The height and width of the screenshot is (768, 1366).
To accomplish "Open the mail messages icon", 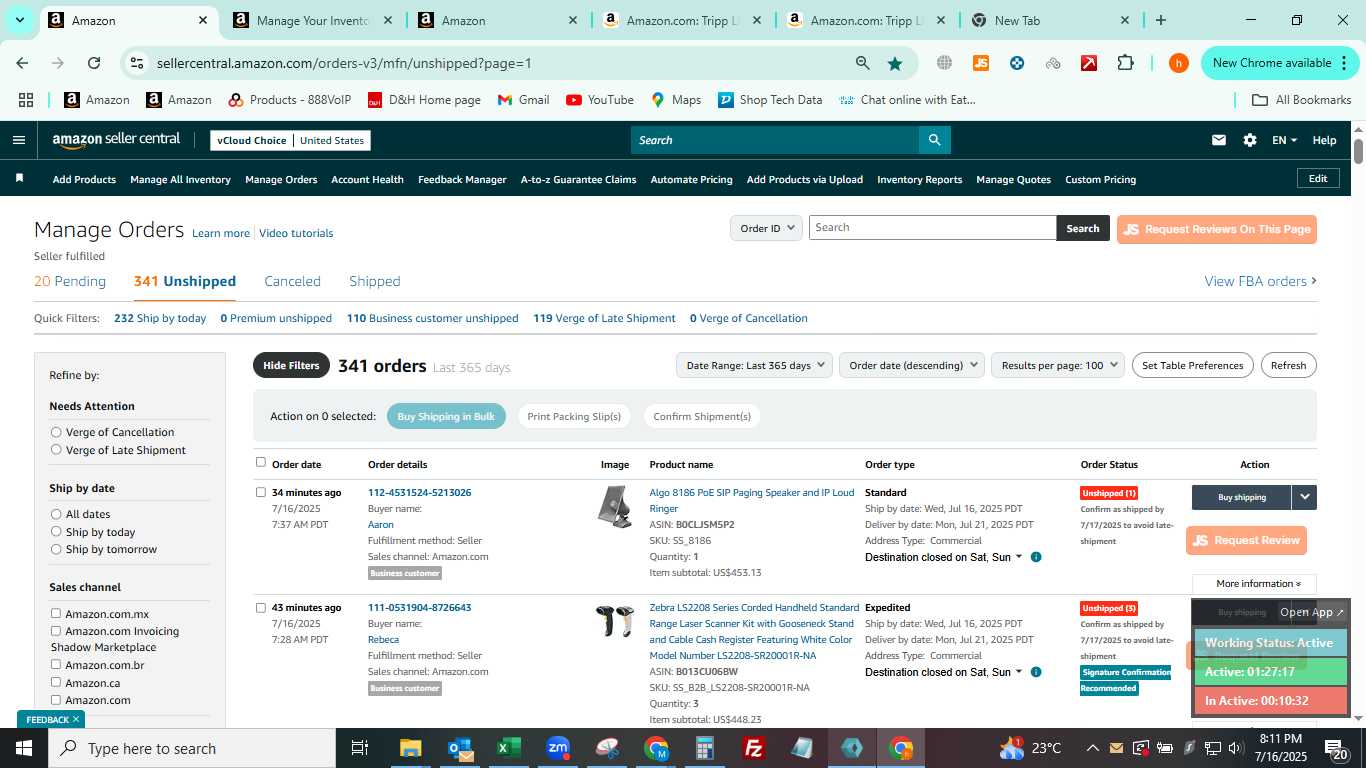I will (1218, 140).
